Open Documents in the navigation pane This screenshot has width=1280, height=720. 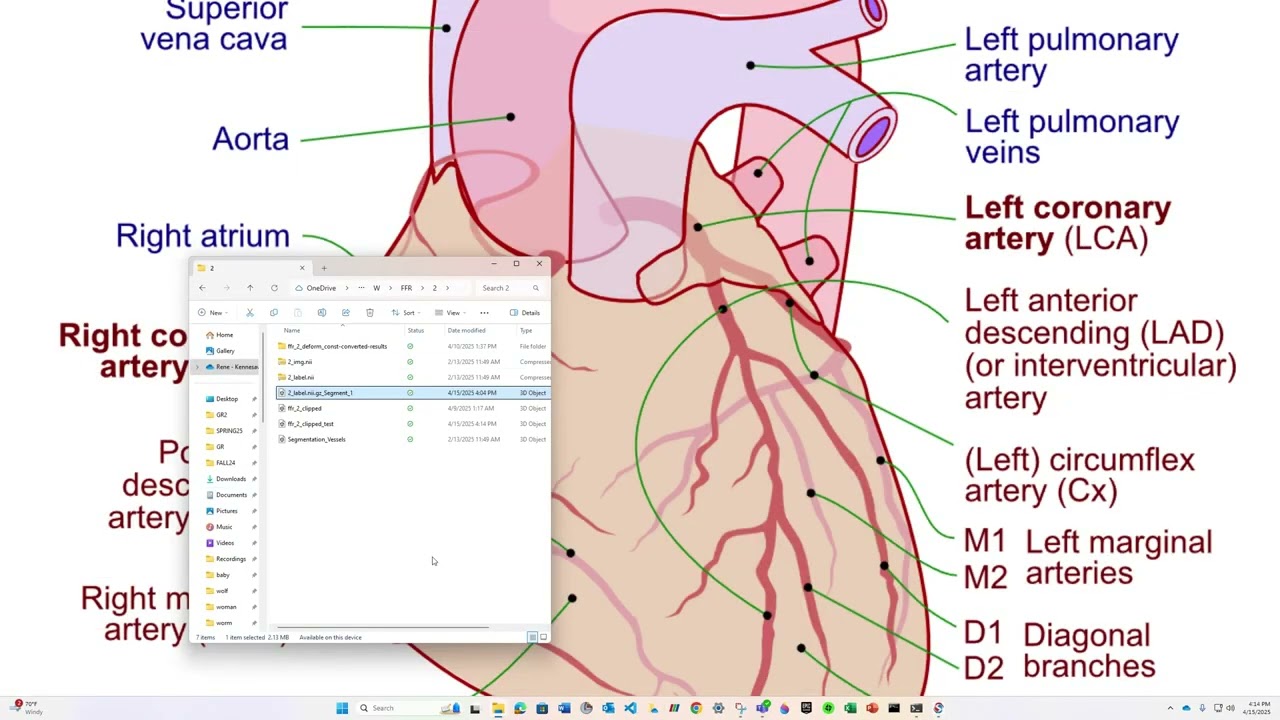click(x=231, y=495)
